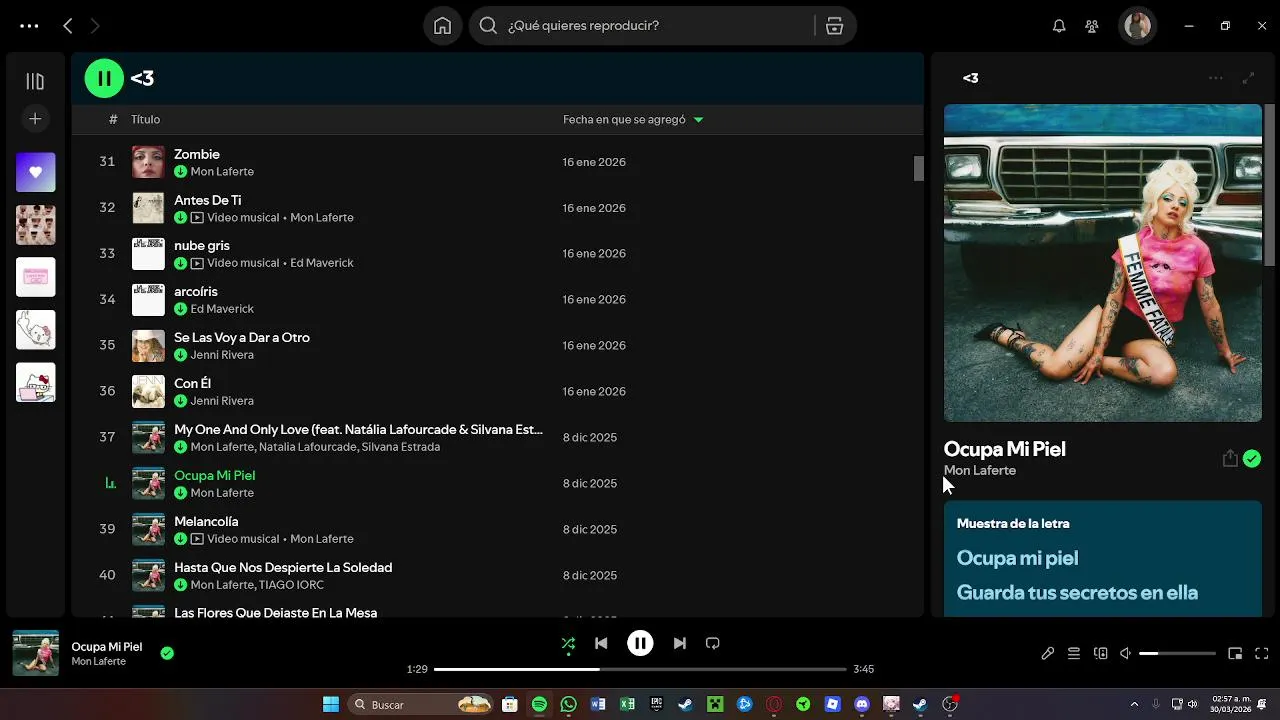Share Ocupa Mi Piel from right panel

click(x=1230, y=458)
